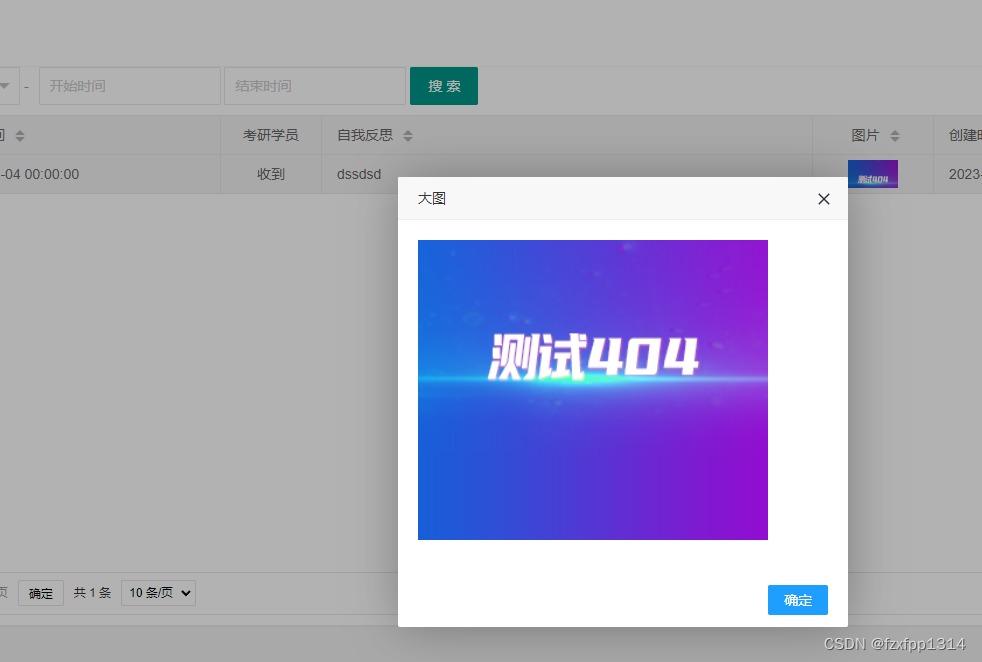Image resolution: width=982 pixels, height=662 pixels.
Task: Confirm the dialog with the blue 确定 button
Action: coord(797,600)
